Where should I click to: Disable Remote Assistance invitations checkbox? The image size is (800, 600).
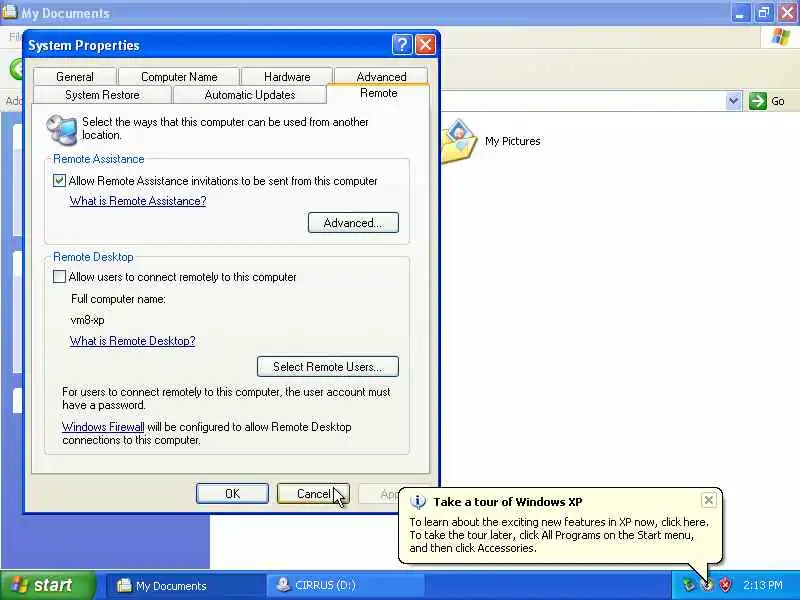tap(59, 181)
